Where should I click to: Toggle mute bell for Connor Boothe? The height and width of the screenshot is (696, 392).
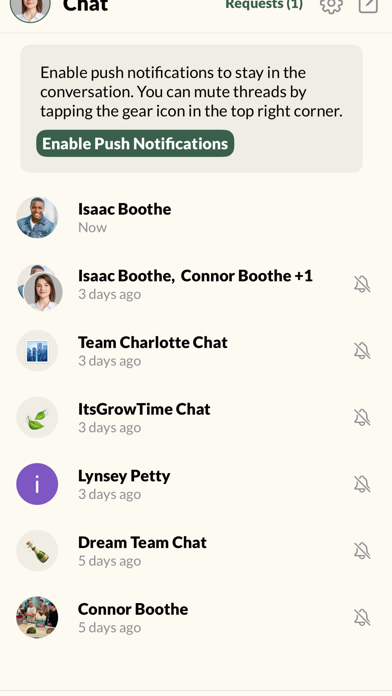click(362, 617)
